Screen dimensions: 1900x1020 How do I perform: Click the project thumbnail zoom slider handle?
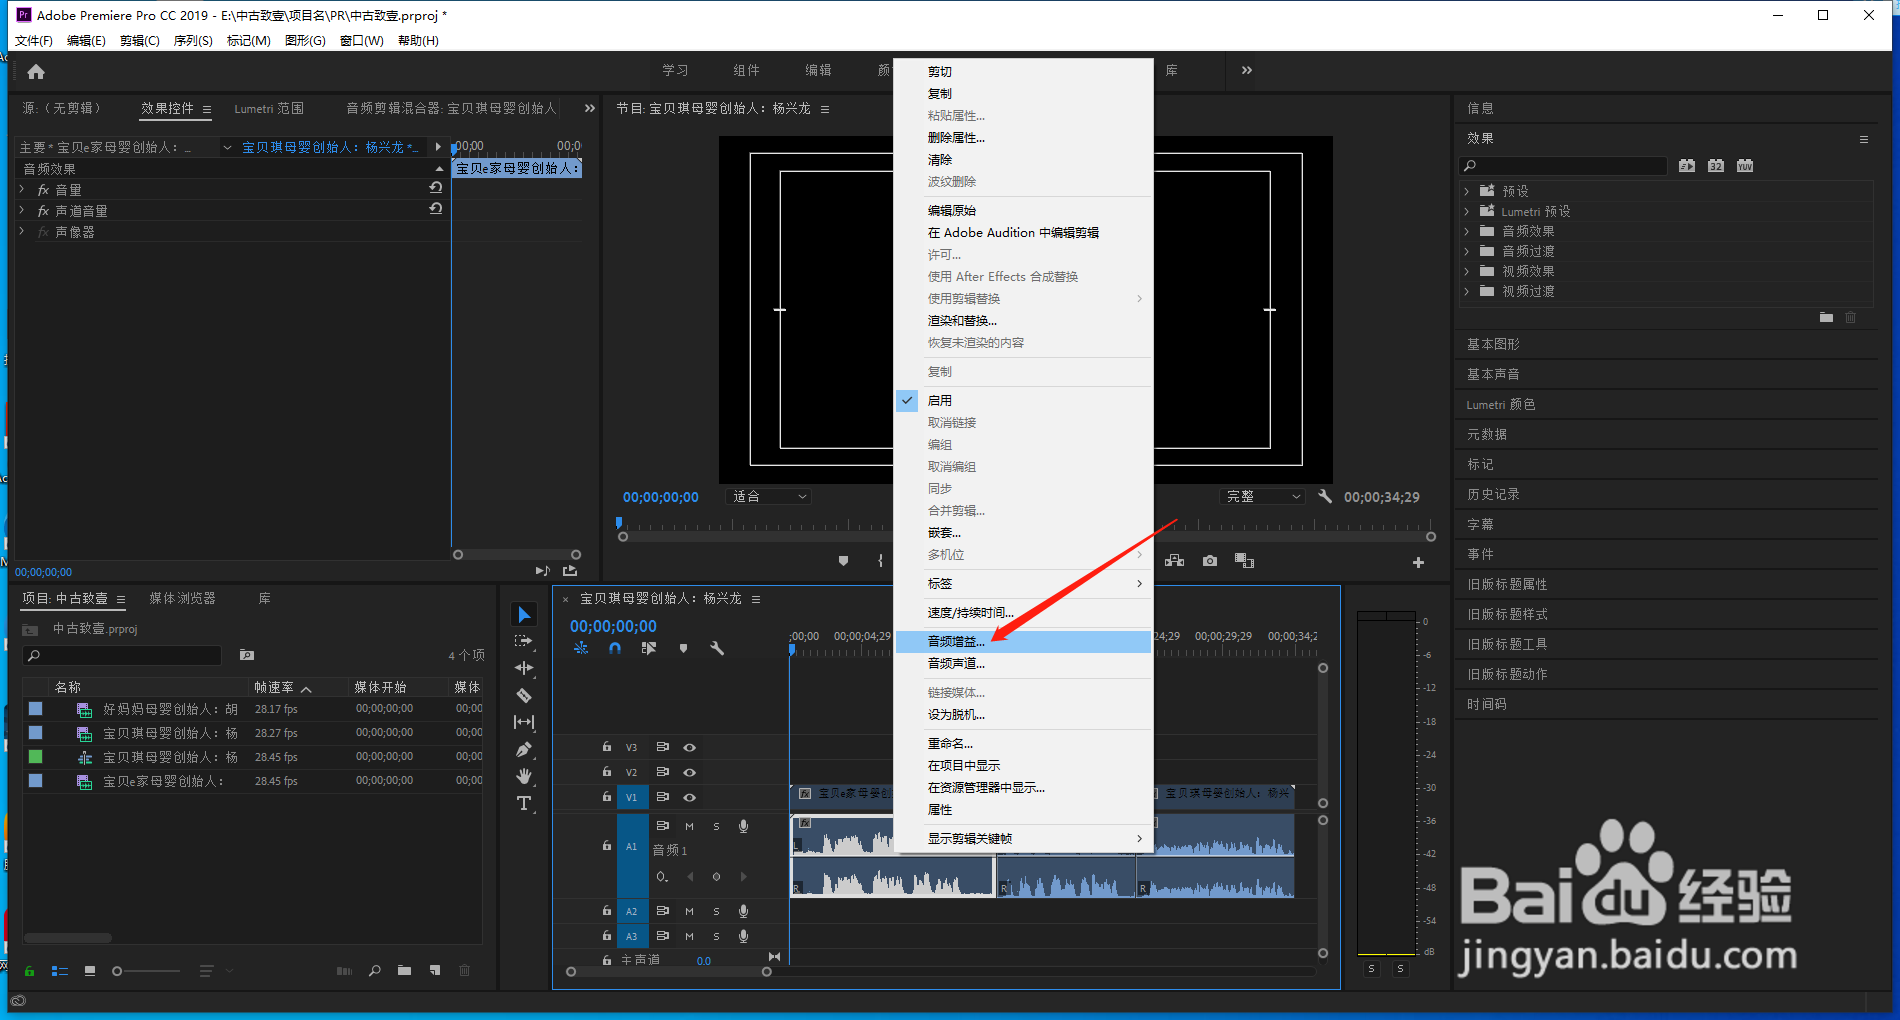(117, 971)
